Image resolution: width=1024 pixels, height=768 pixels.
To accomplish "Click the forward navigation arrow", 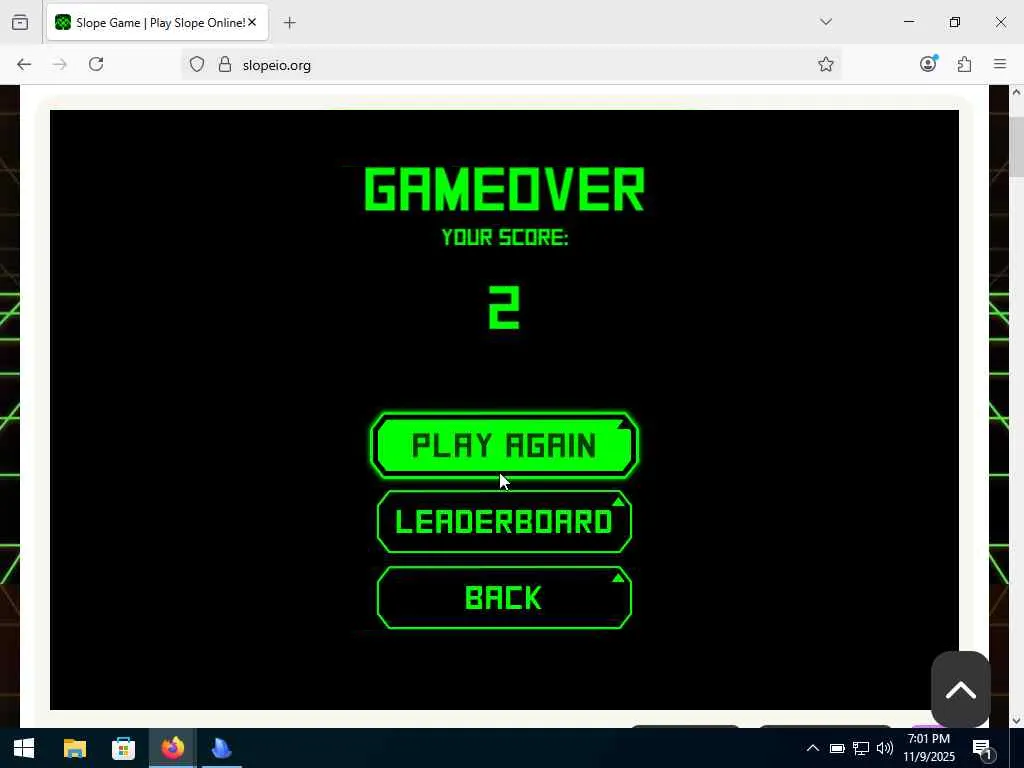I will [59, 64].
